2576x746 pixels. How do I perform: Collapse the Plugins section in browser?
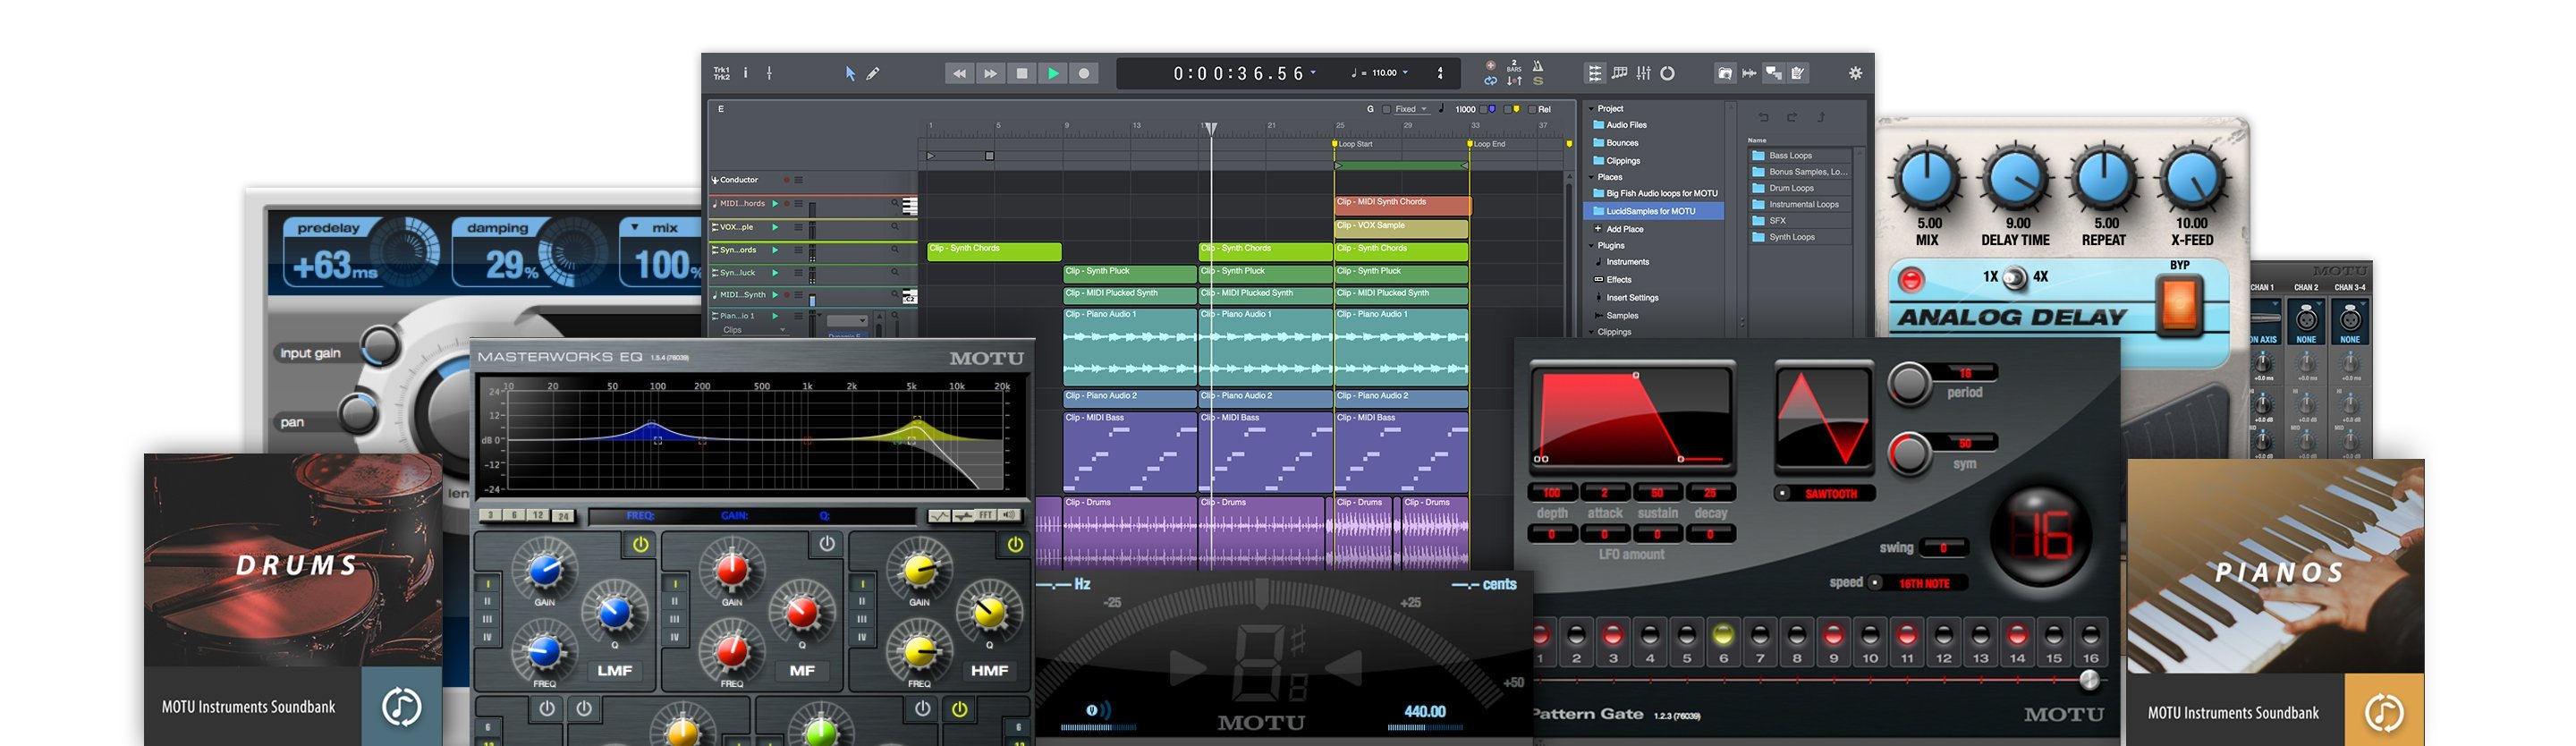coord(1591,245)
